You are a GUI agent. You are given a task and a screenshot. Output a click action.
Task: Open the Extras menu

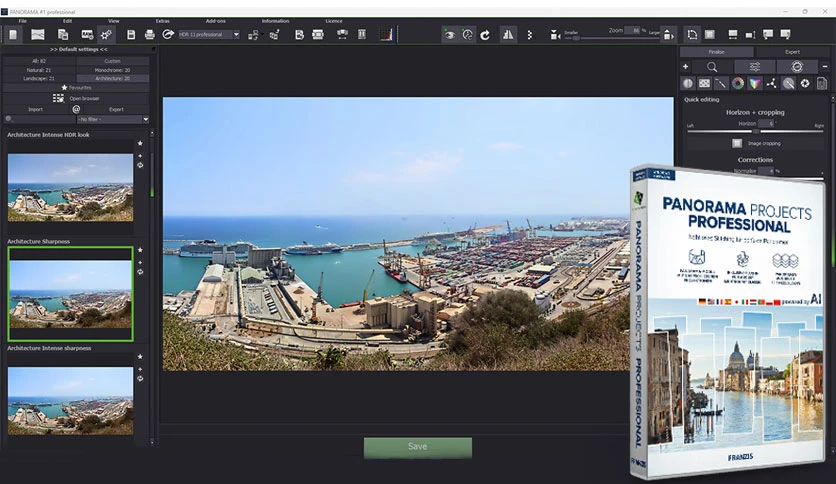point(163,21)
